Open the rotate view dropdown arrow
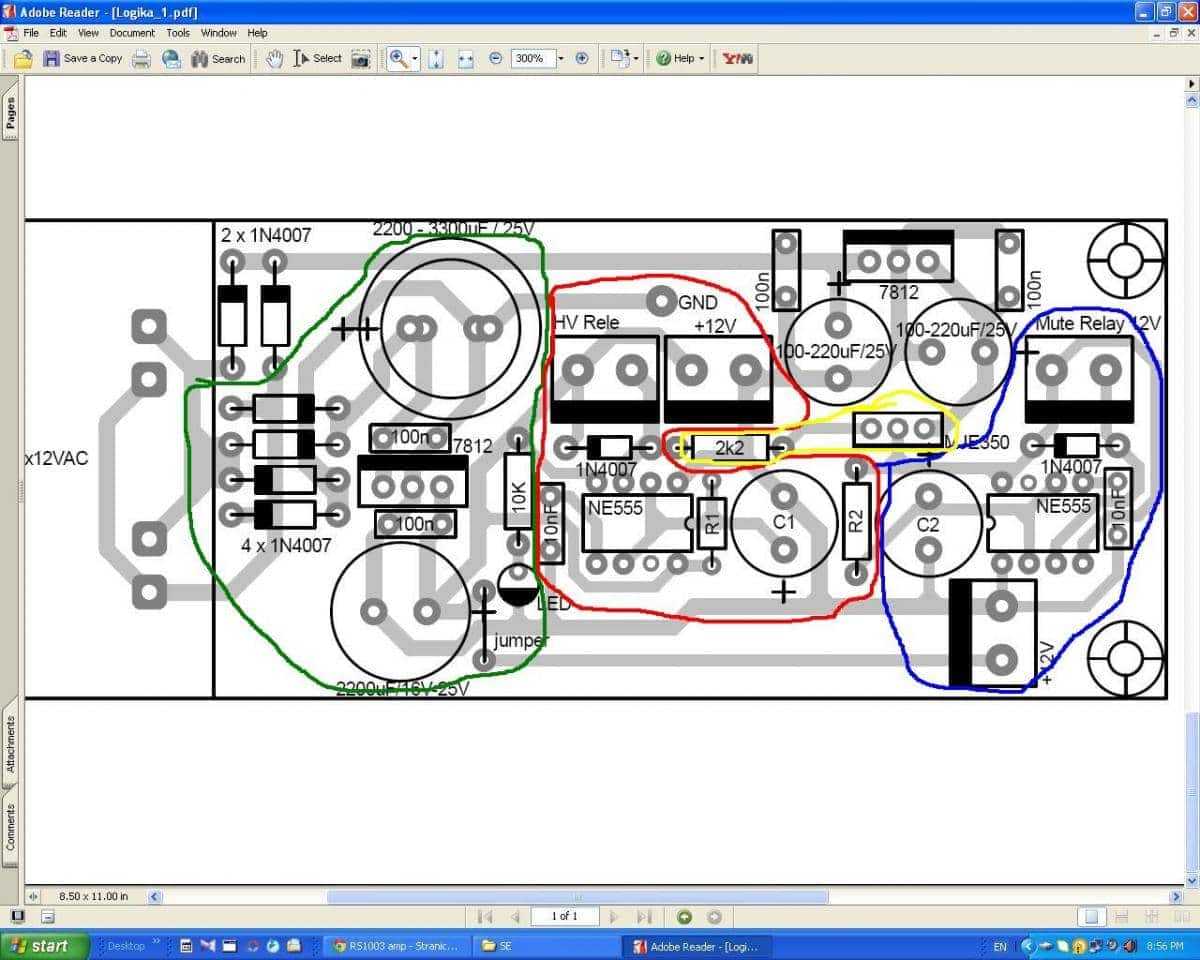1200x960 pixels. (x=636, y=59)
